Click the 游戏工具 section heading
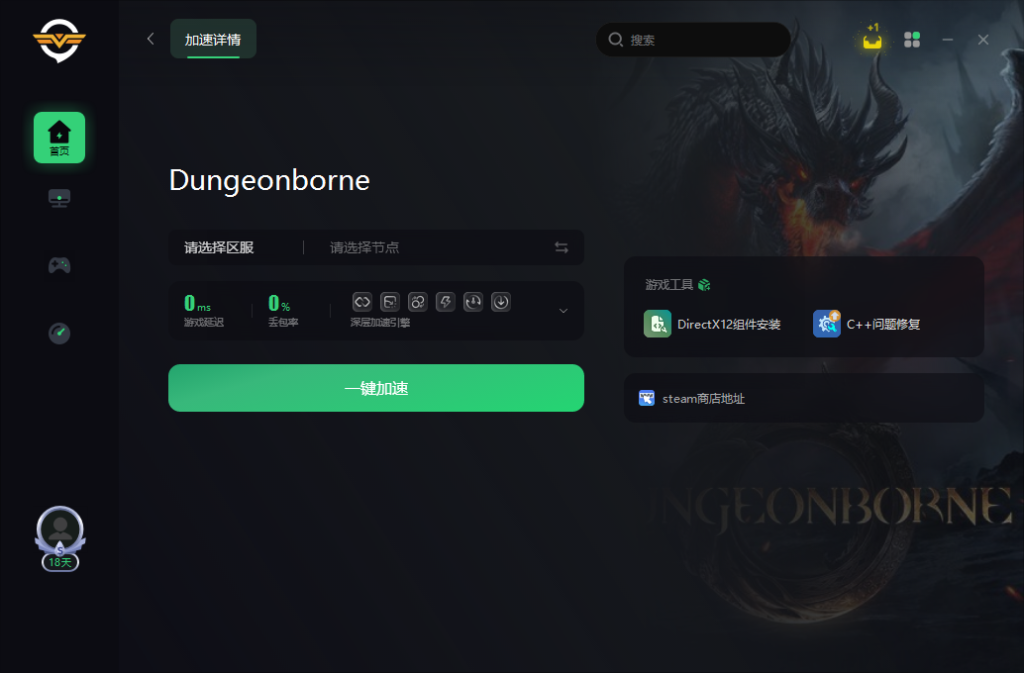Viewport: 1024px width, 673px height. tap(669, 285)
